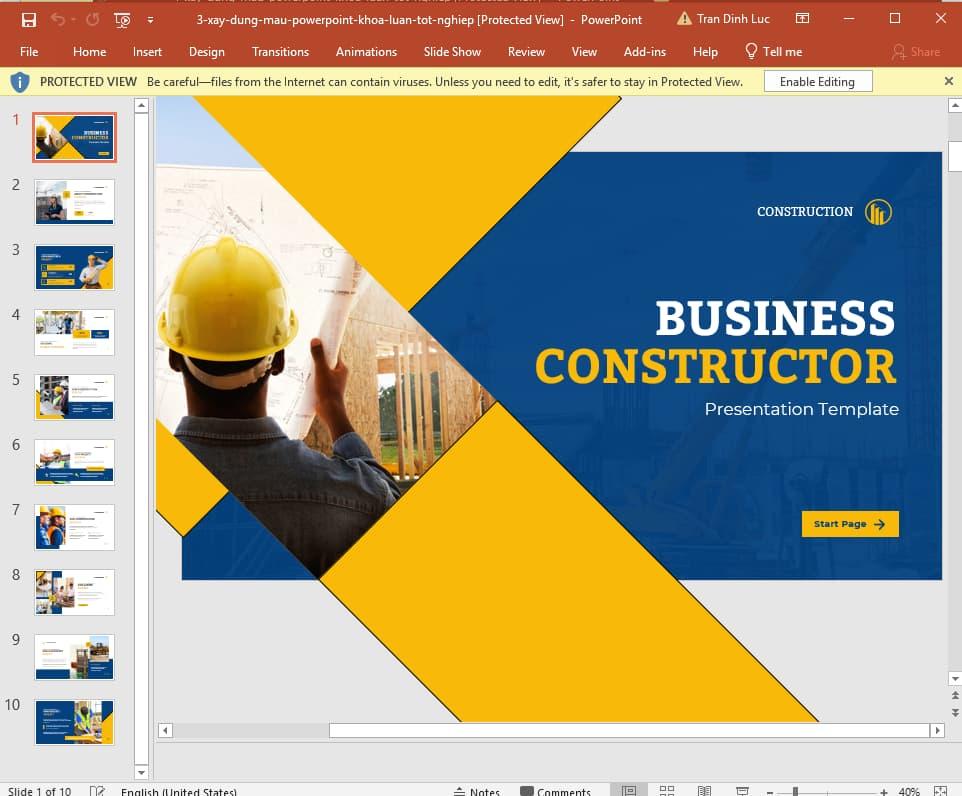Click the Enable Editing button
Screen dimensions: 962x796
[817, 81]
